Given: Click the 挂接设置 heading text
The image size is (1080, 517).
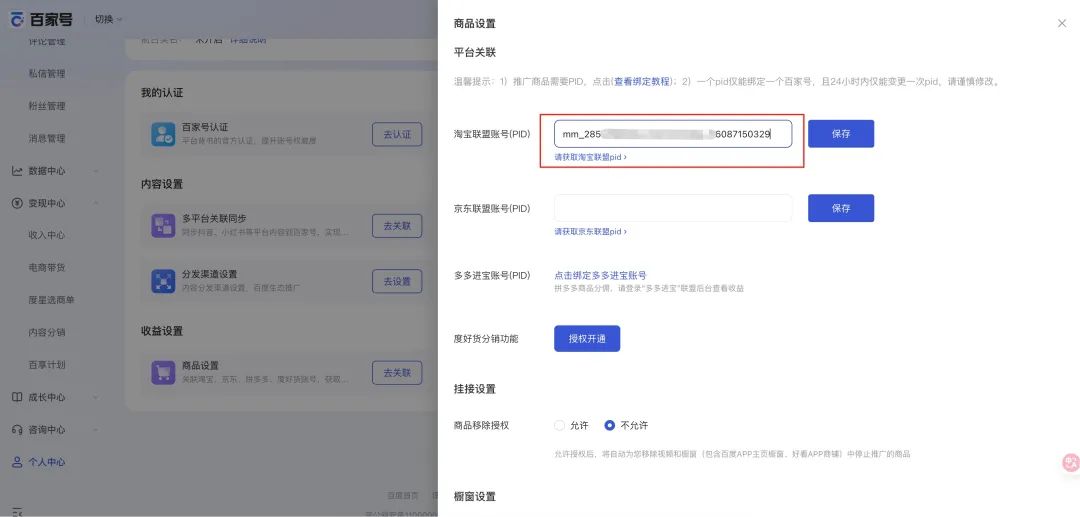Looking at the screenshot, I should click(x=475, y=389).
